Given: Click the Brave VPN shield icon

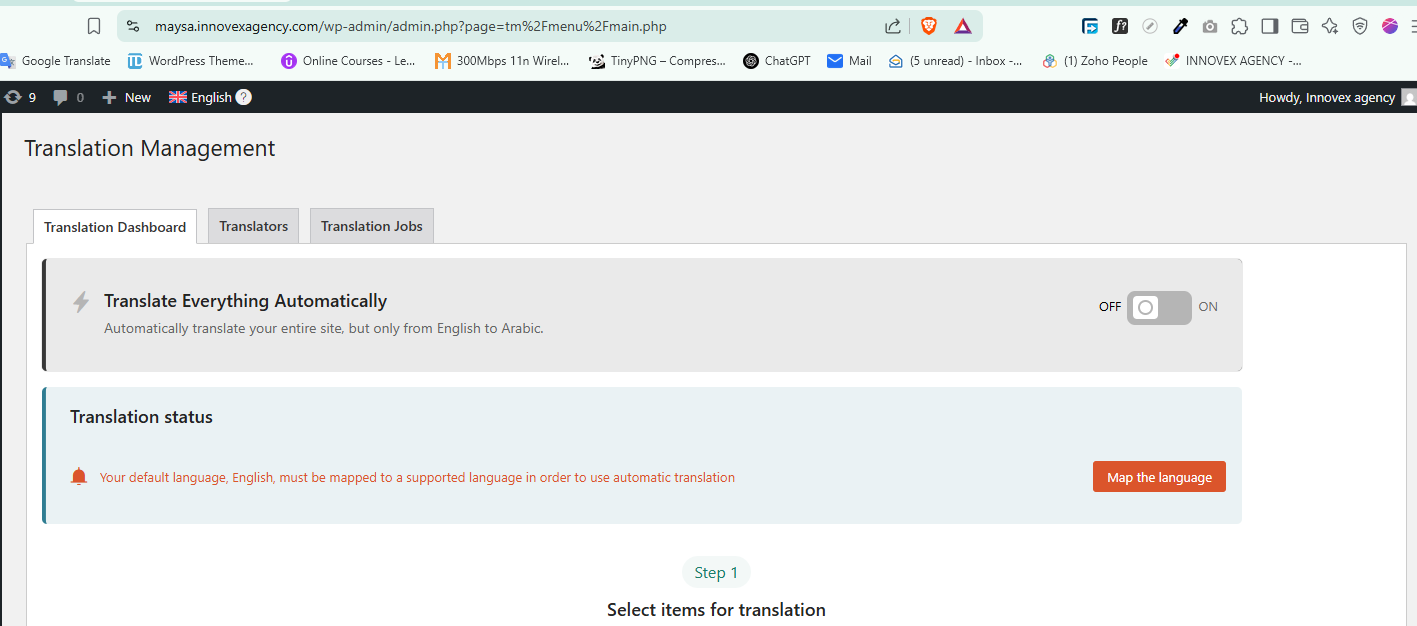Looking at the screenshot, I should tap(1360, 27).
